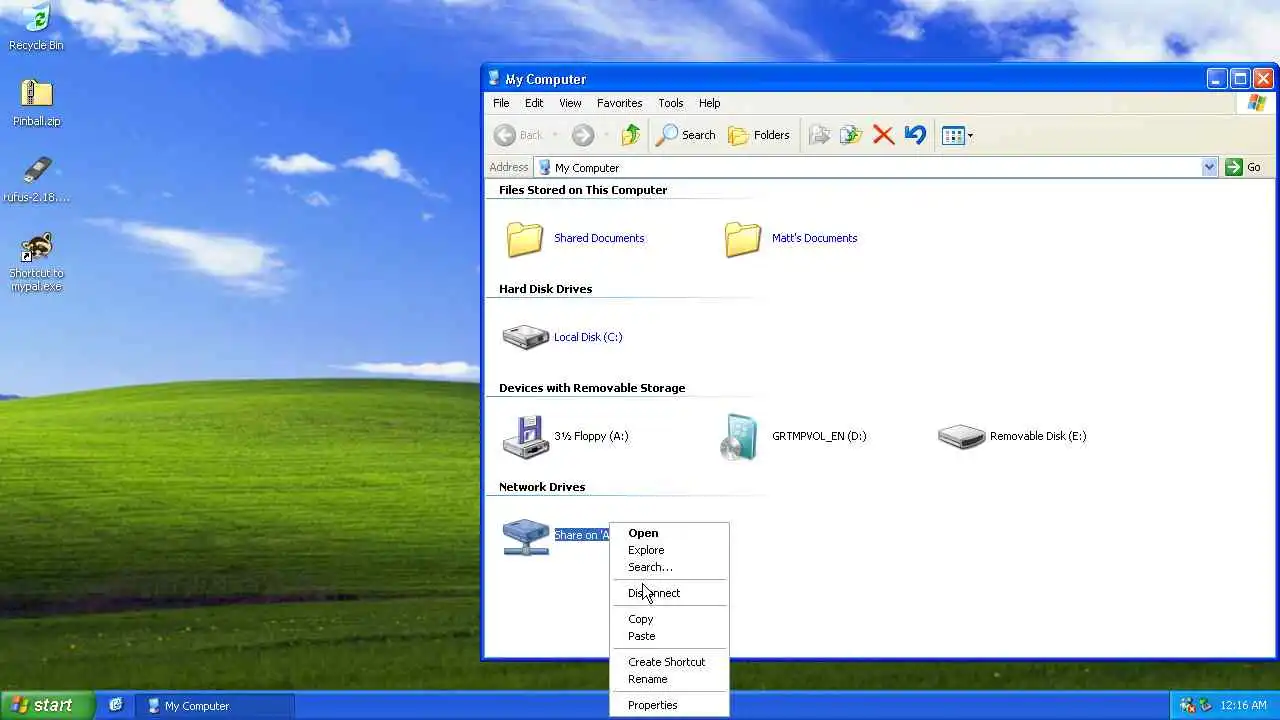Open the Search toolbar button
This screenshot has width=1280, height=720.
(685, 135)
